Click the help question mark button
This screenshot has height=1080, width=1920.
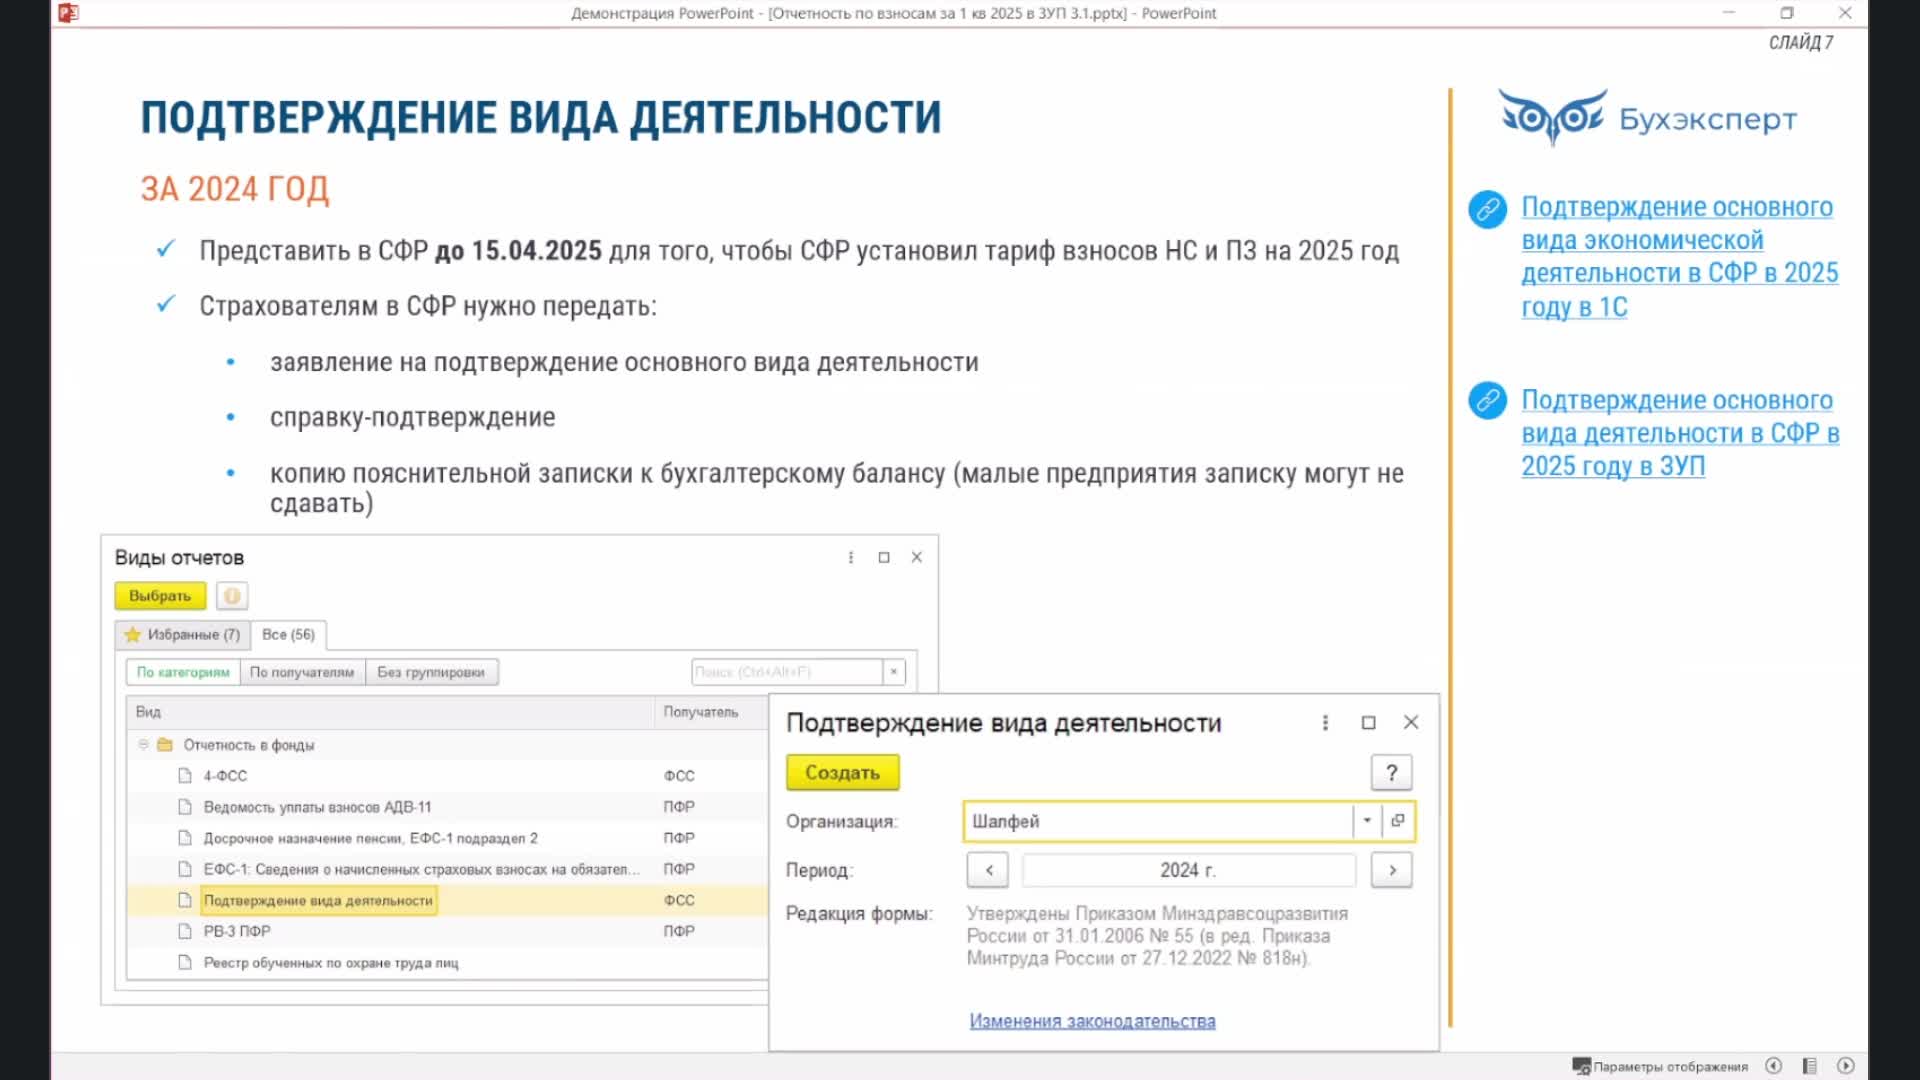1391,772
